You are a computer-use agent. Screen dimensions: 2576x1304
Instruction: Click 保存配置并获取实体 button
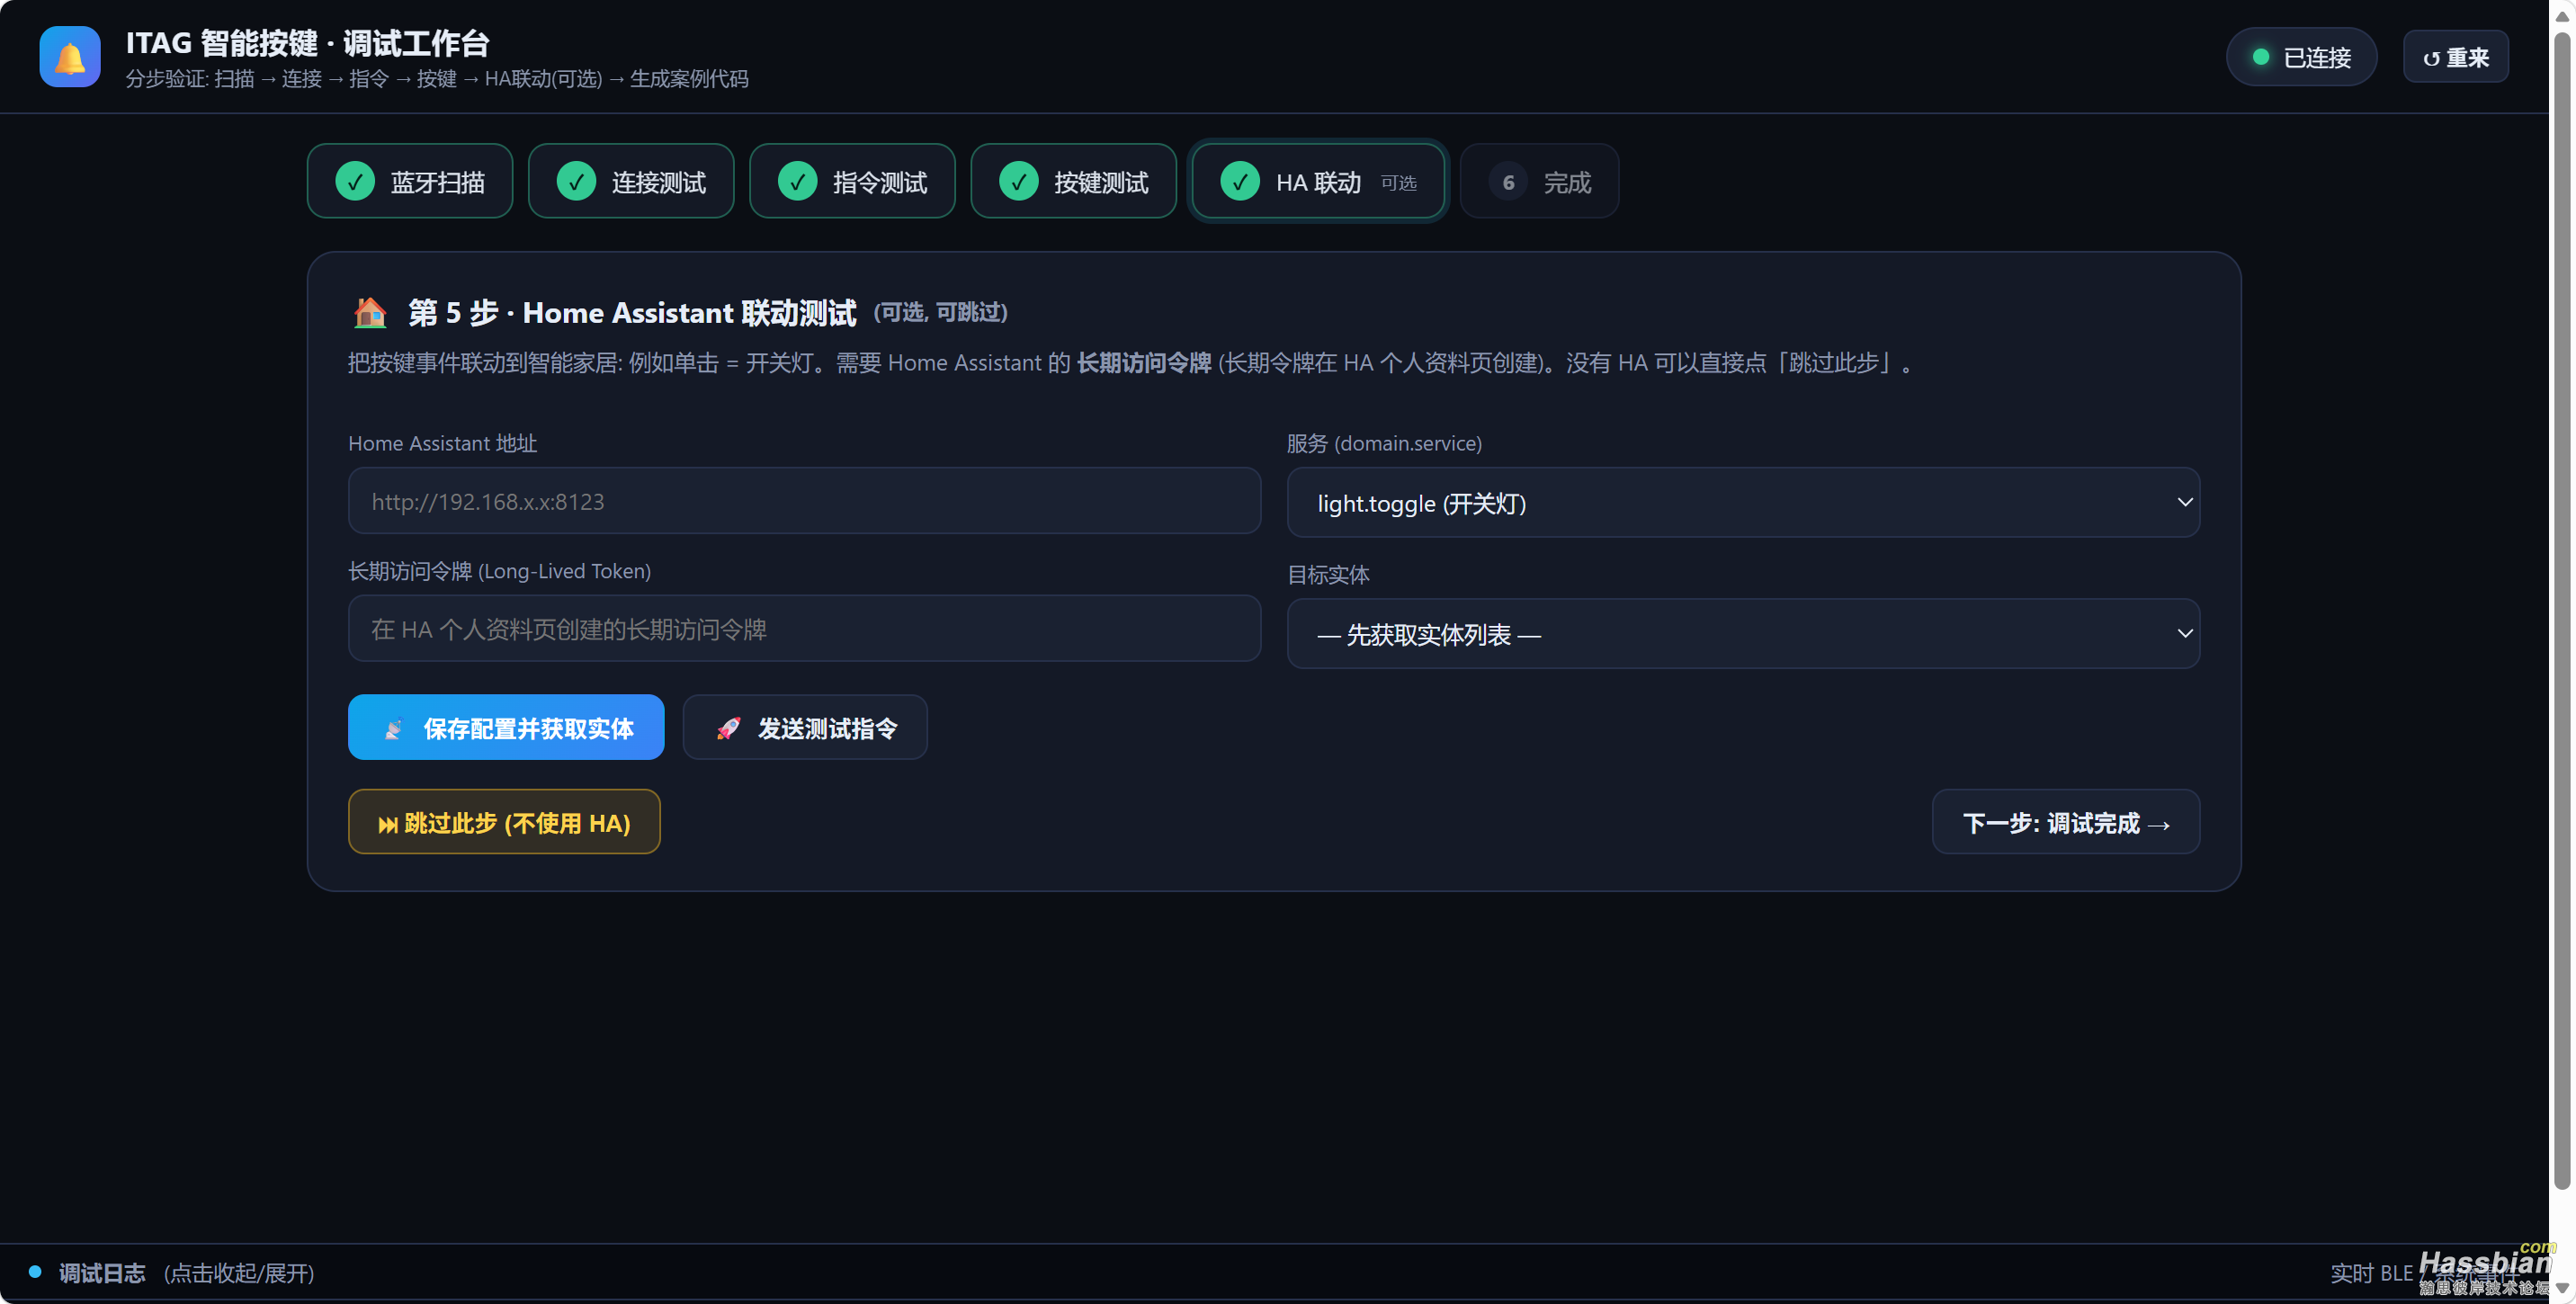pyautogui.click(x=506, y=727)
